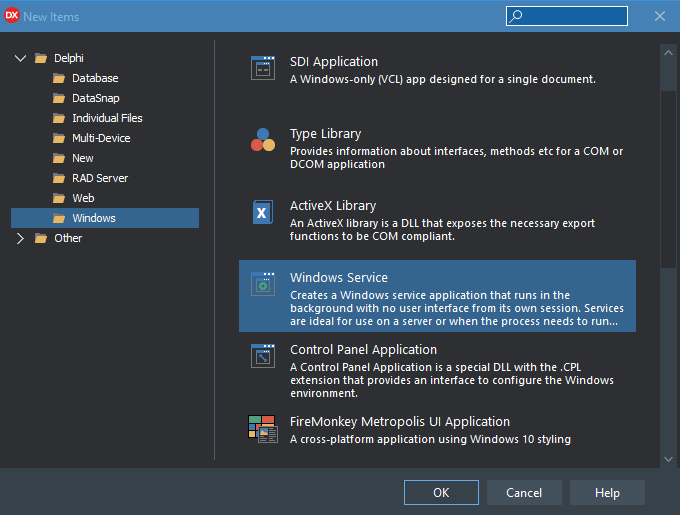Select the Windows category
The height and width of the screenshot is (515, 680).
(x=105, y=218)
